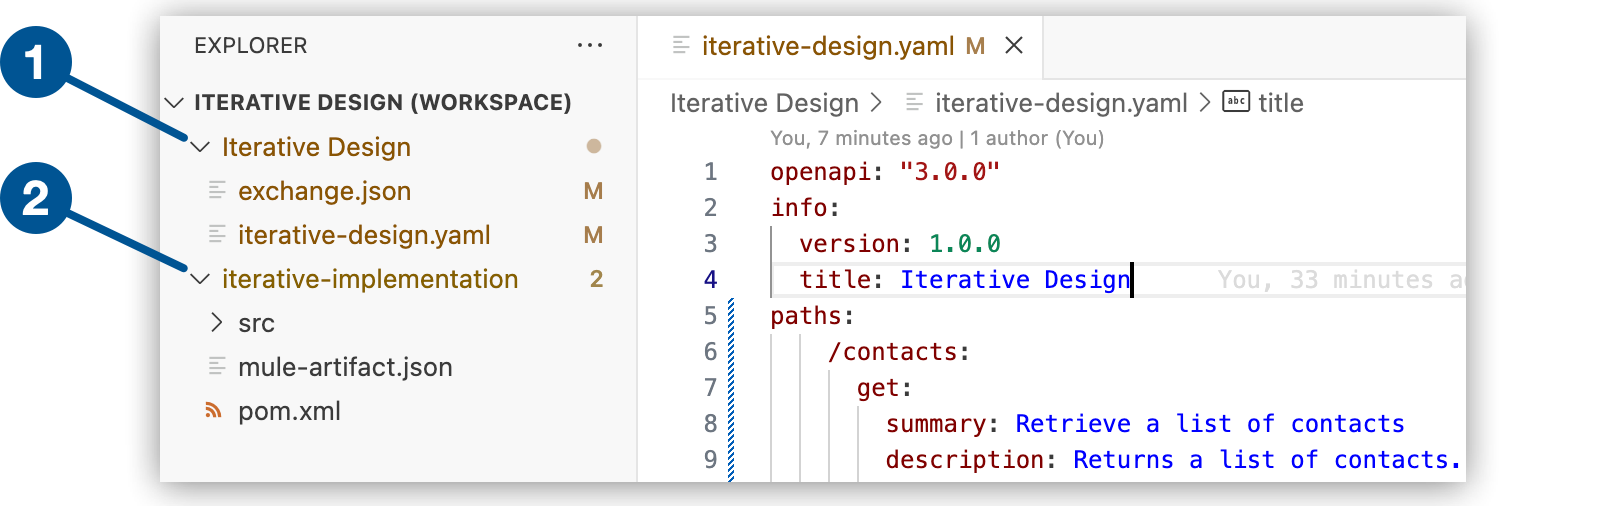The image size is (1598, 506).
Task: Open exchange.json in the explorer
Action: tap(324, 191)
